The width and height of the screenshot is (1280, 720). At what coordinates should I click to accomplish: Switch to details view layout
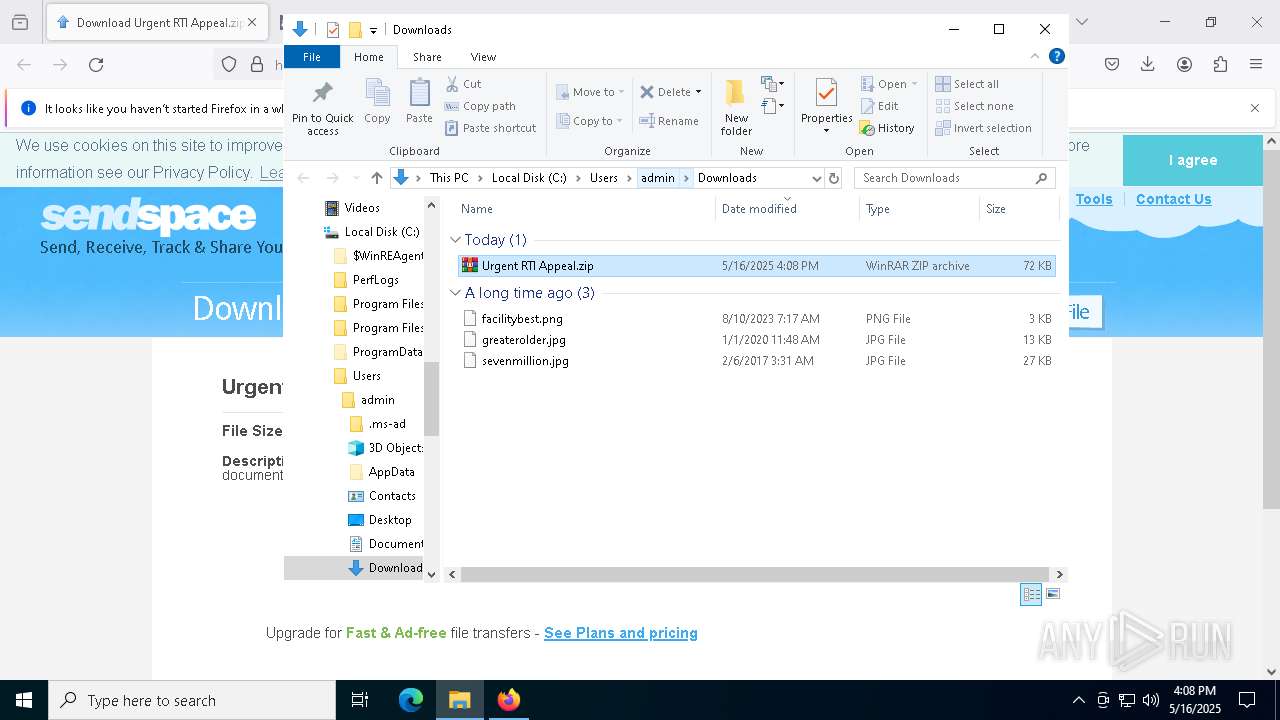coord(1031,594)
